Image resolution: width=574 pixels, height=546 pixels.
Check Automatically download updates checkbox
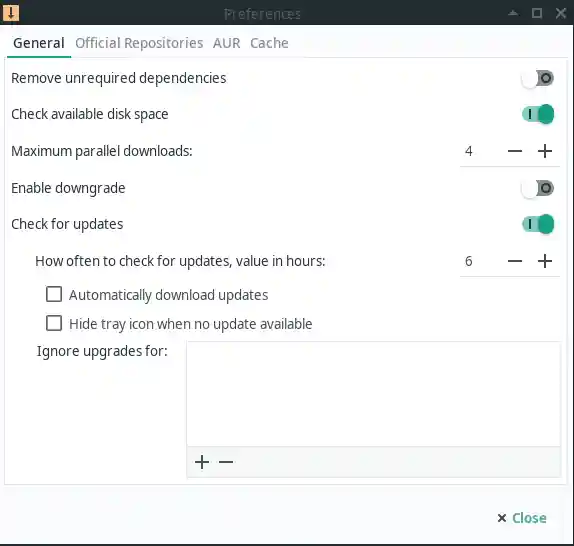(54, 294)
